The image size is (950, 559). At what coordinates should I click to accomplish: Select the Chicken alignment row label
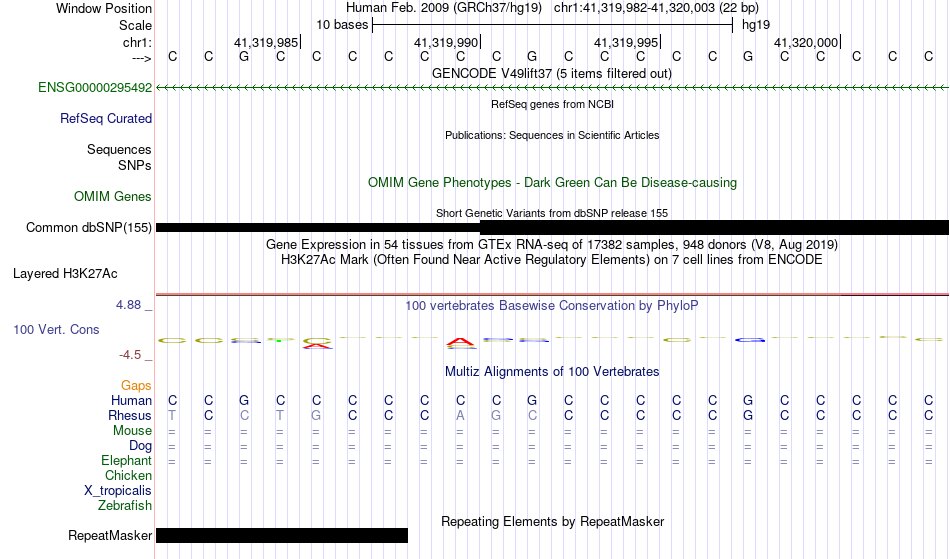128,475
